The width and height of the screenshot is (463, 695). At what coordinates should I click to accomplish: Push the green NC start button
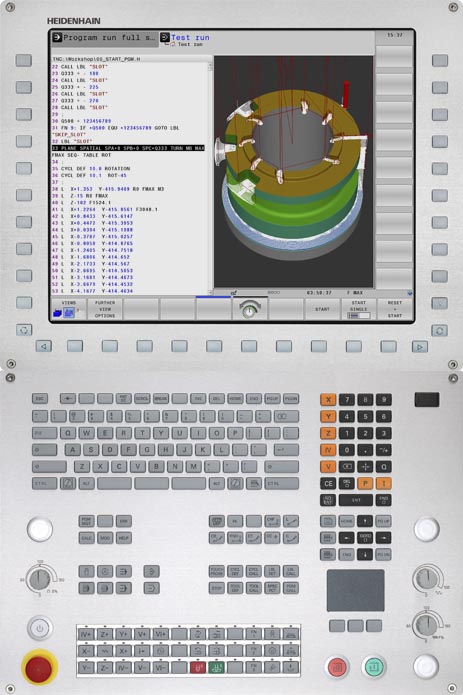point(374,667)
